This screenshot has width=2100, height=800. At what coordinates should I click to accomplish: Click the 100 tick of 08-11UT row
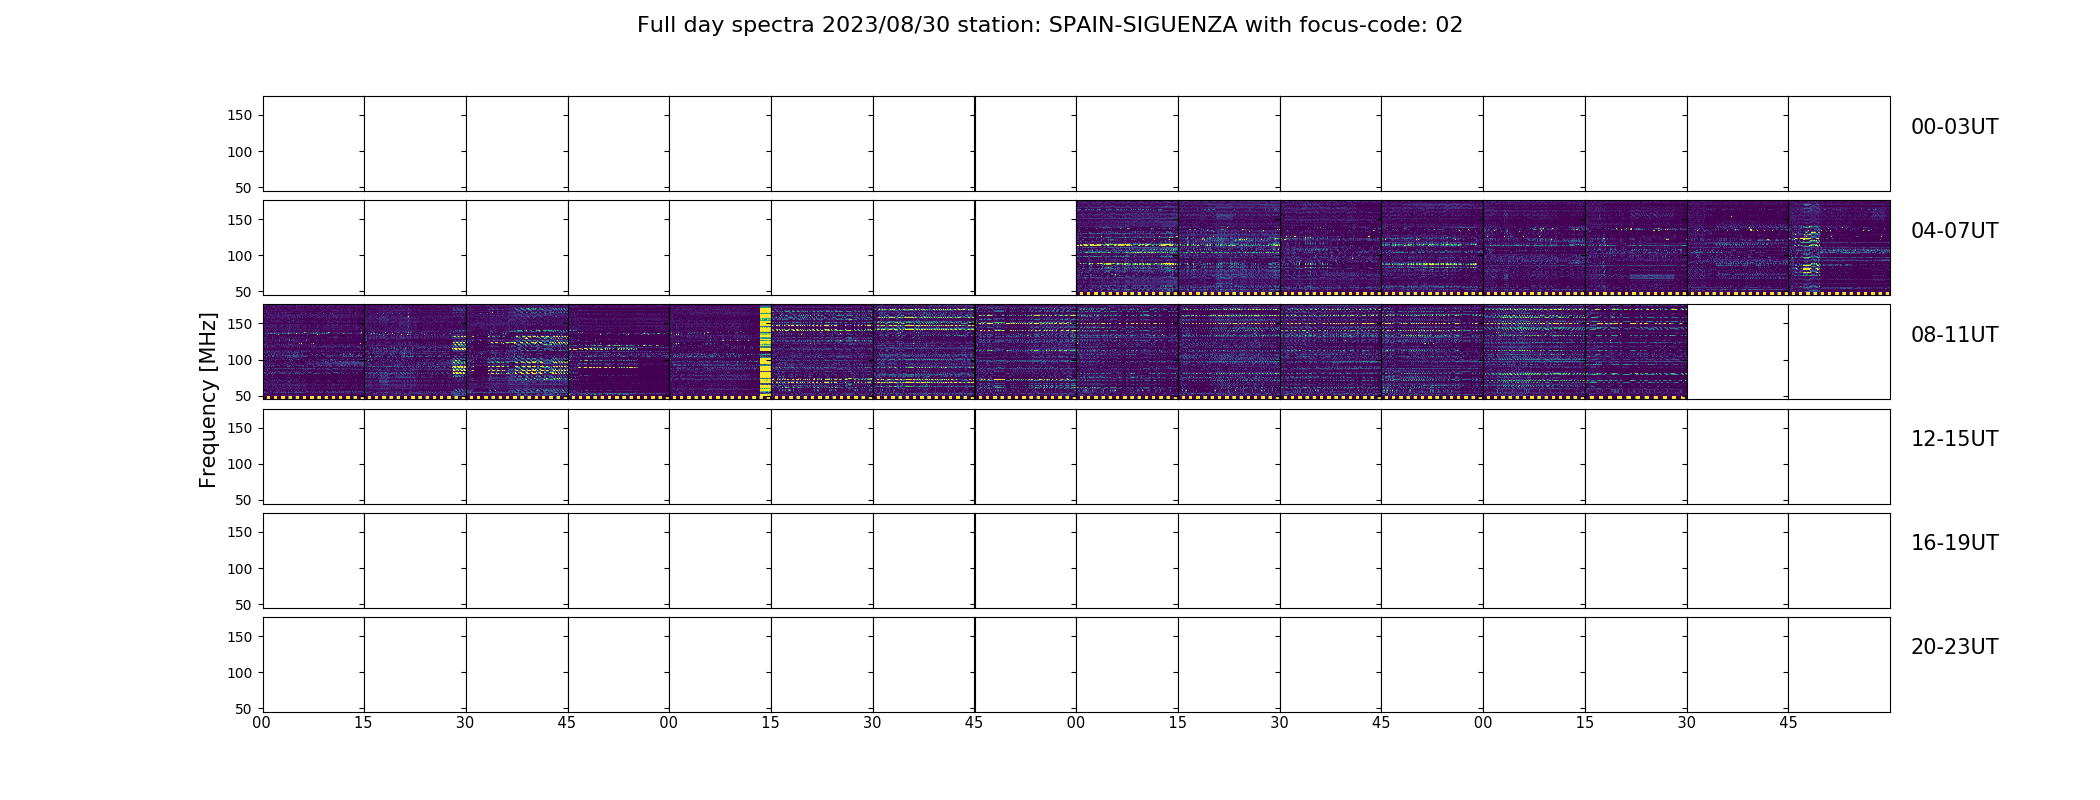(240, 360)
